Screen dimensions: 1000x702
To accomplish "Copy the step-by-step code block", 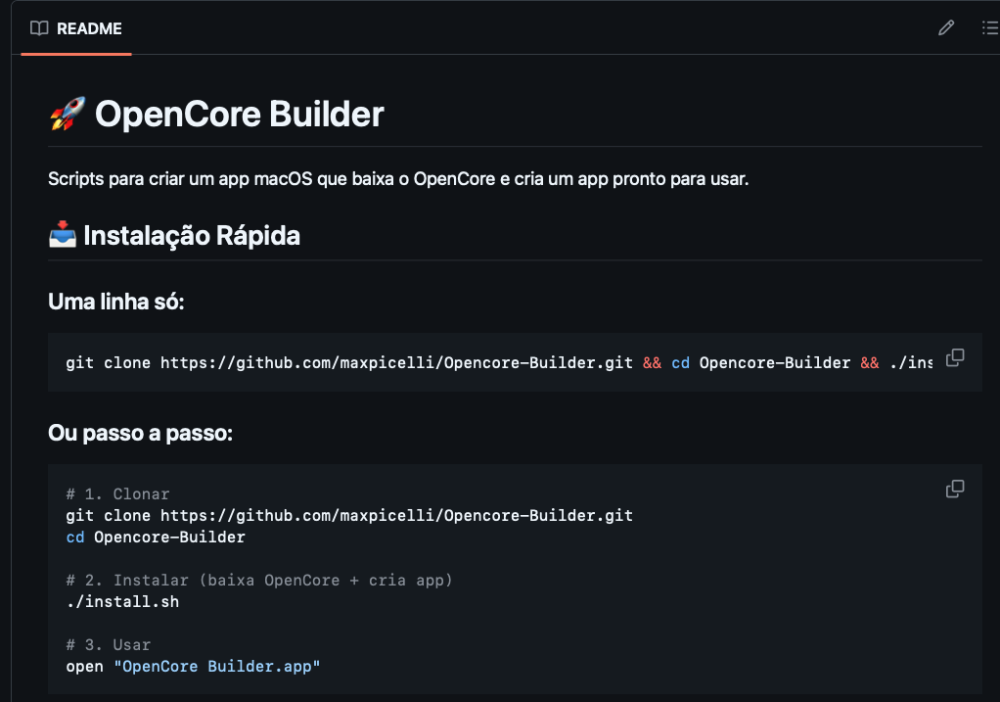I will pos(955,489).
